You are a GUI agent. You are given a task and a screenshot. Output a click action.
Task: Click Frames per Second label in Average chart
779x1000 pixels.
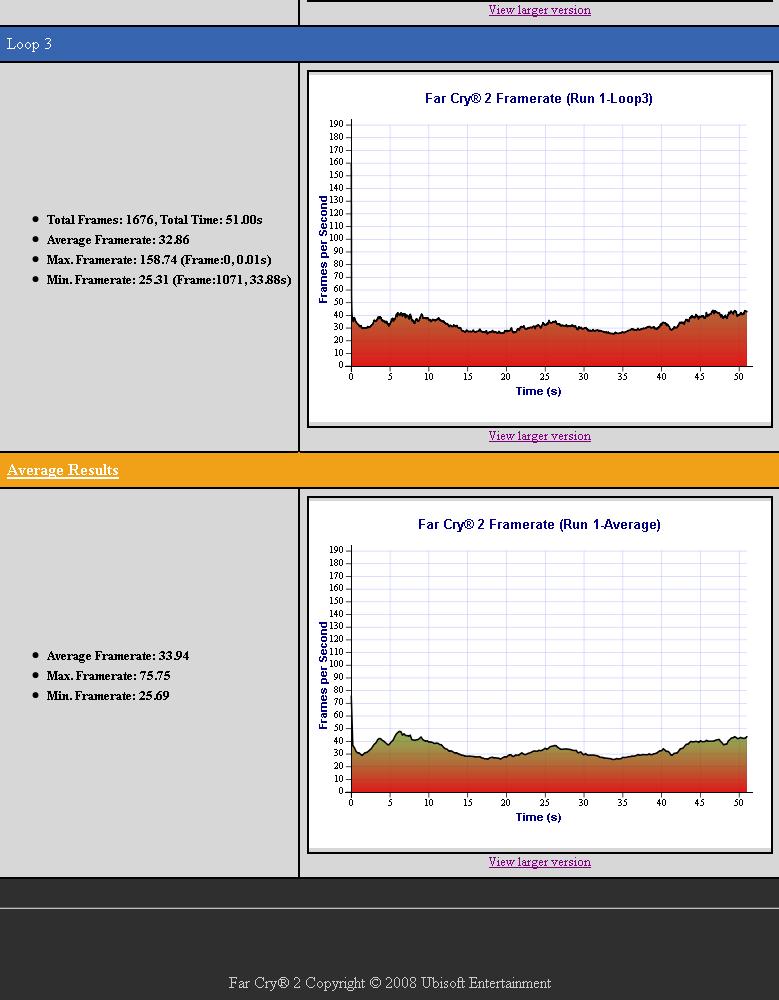[x=323, y=675]
